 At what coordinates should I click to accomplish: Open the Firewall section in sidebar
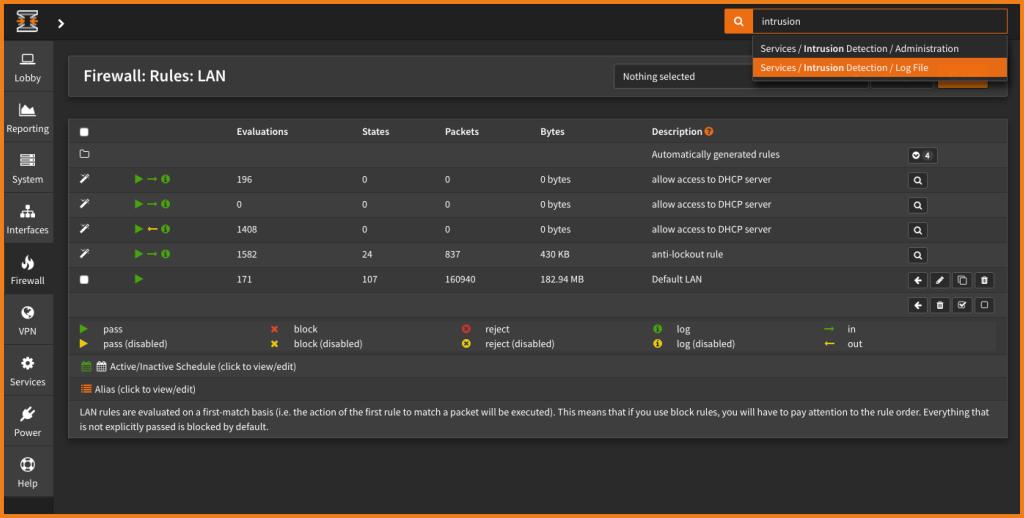click(x=27, y=270)
